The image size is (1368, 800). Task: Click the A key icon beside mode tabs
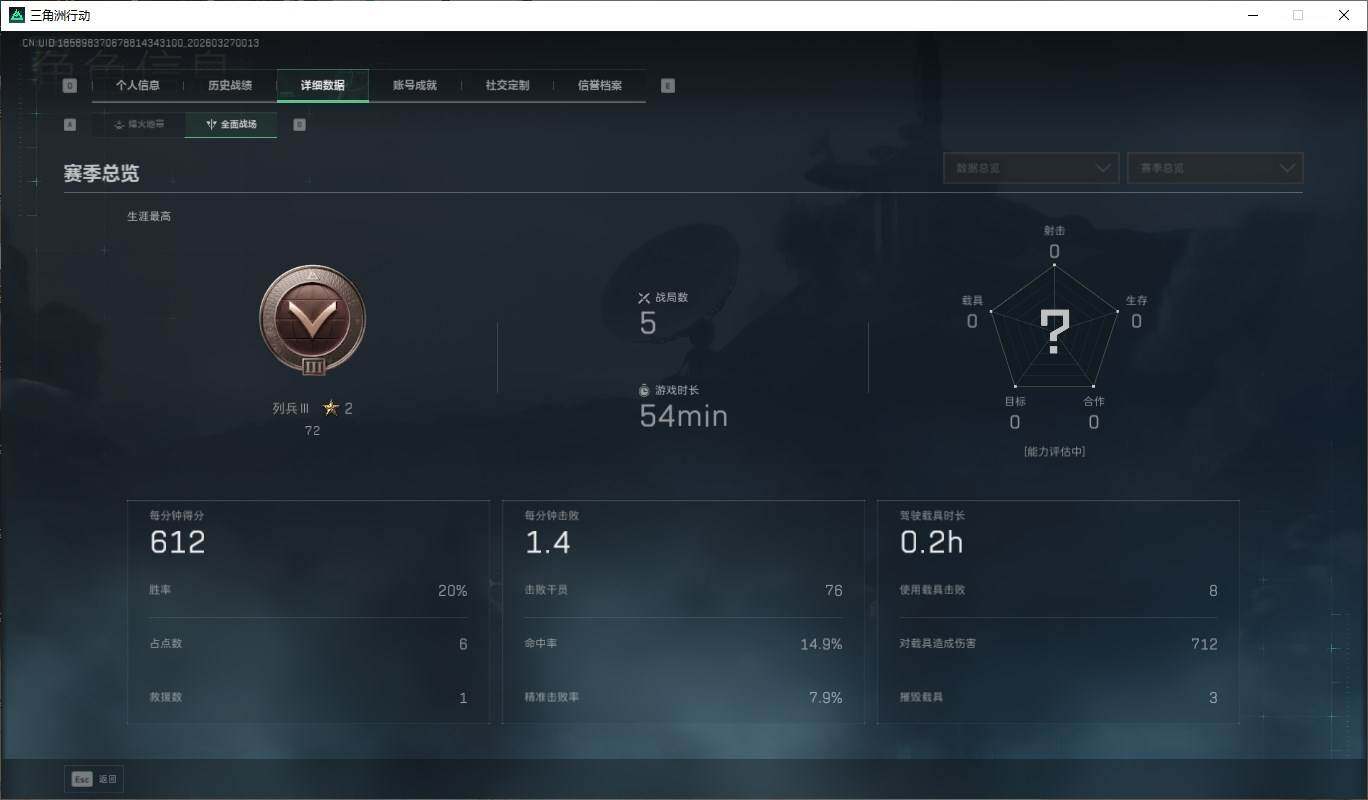tap(70, 125)
